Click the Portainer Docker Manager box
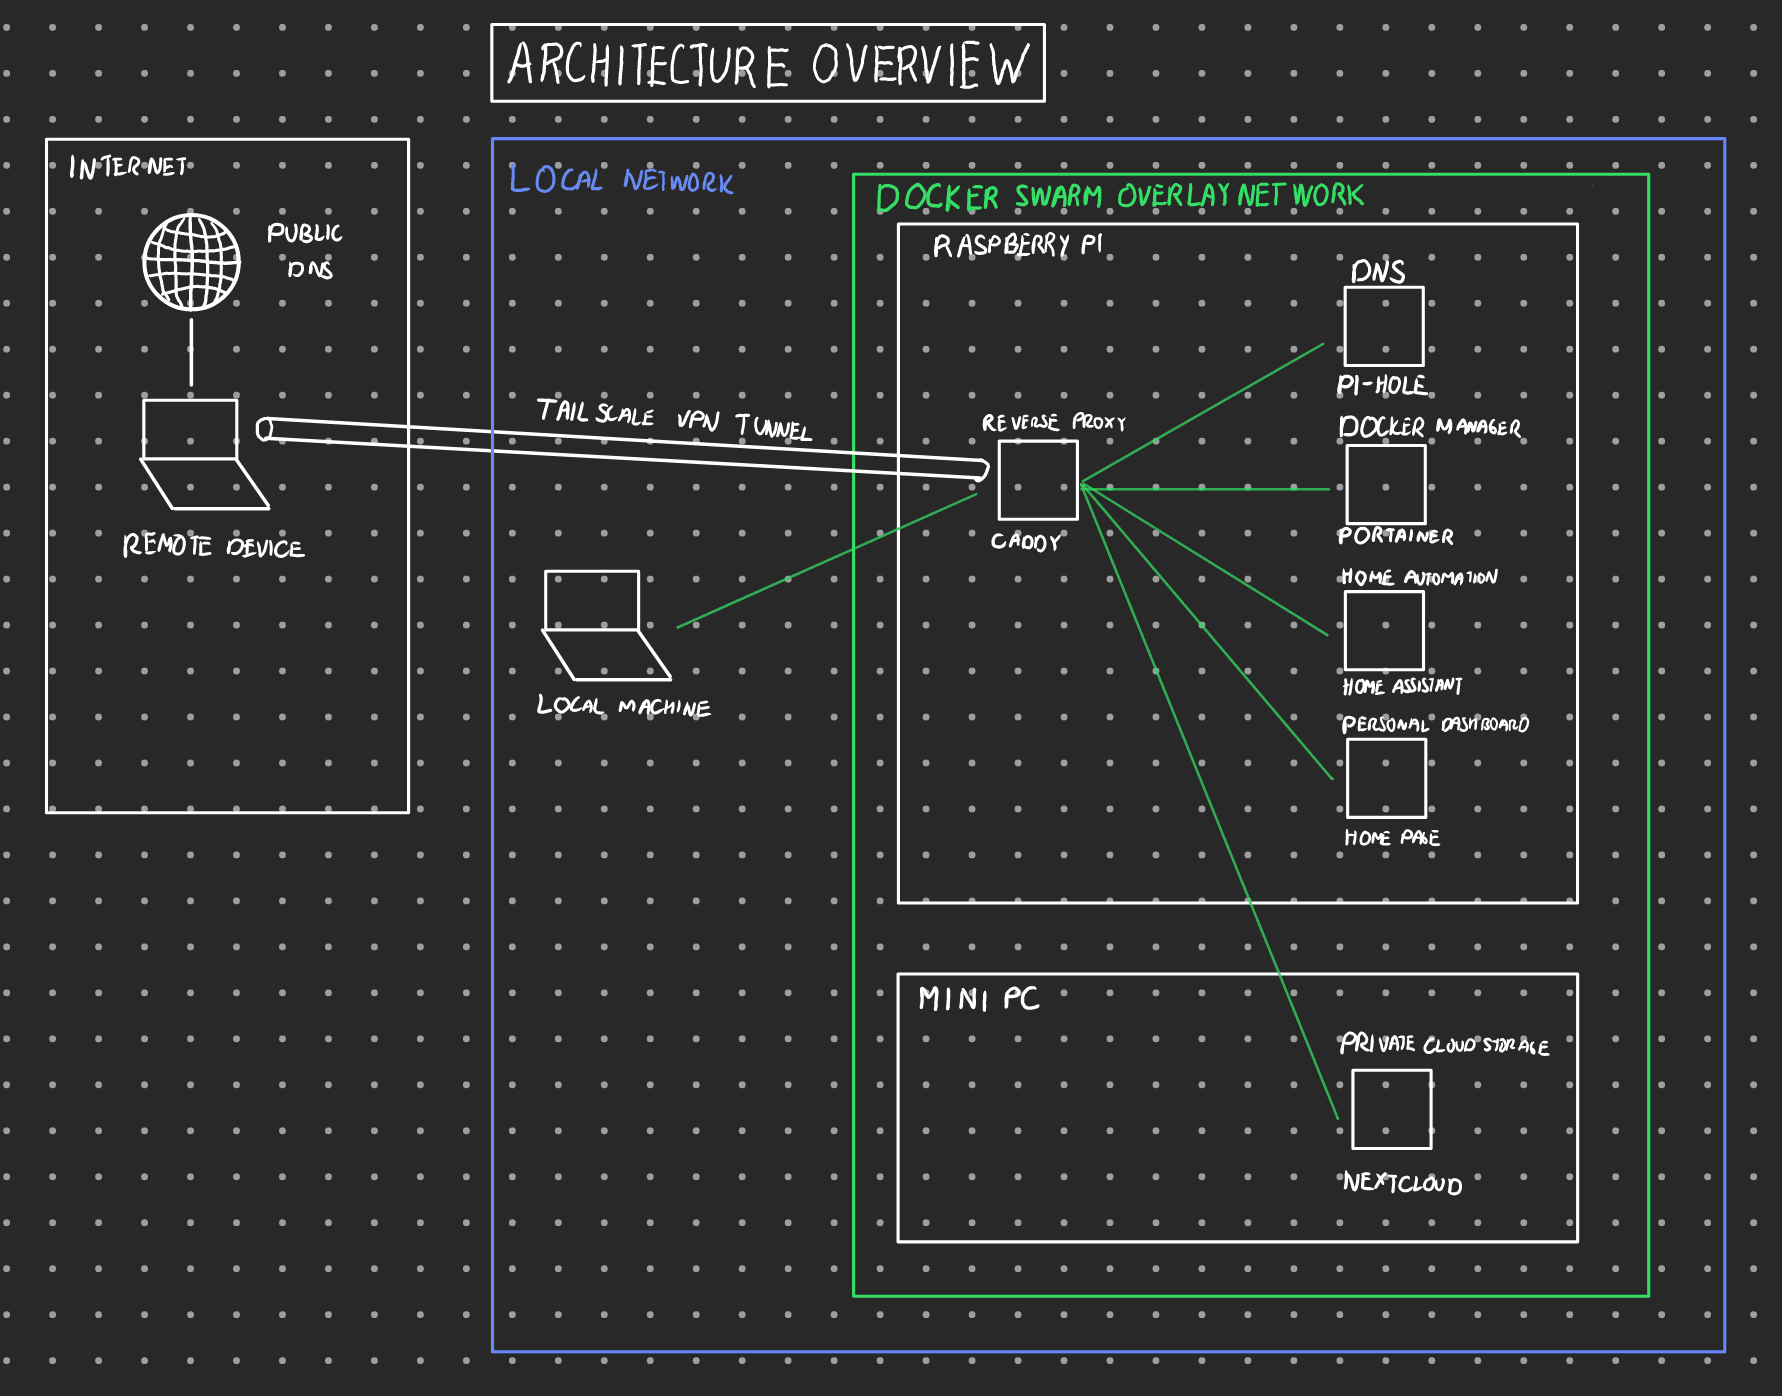The width and height of the screenshot is (1782, 1396). point(1386,484)
